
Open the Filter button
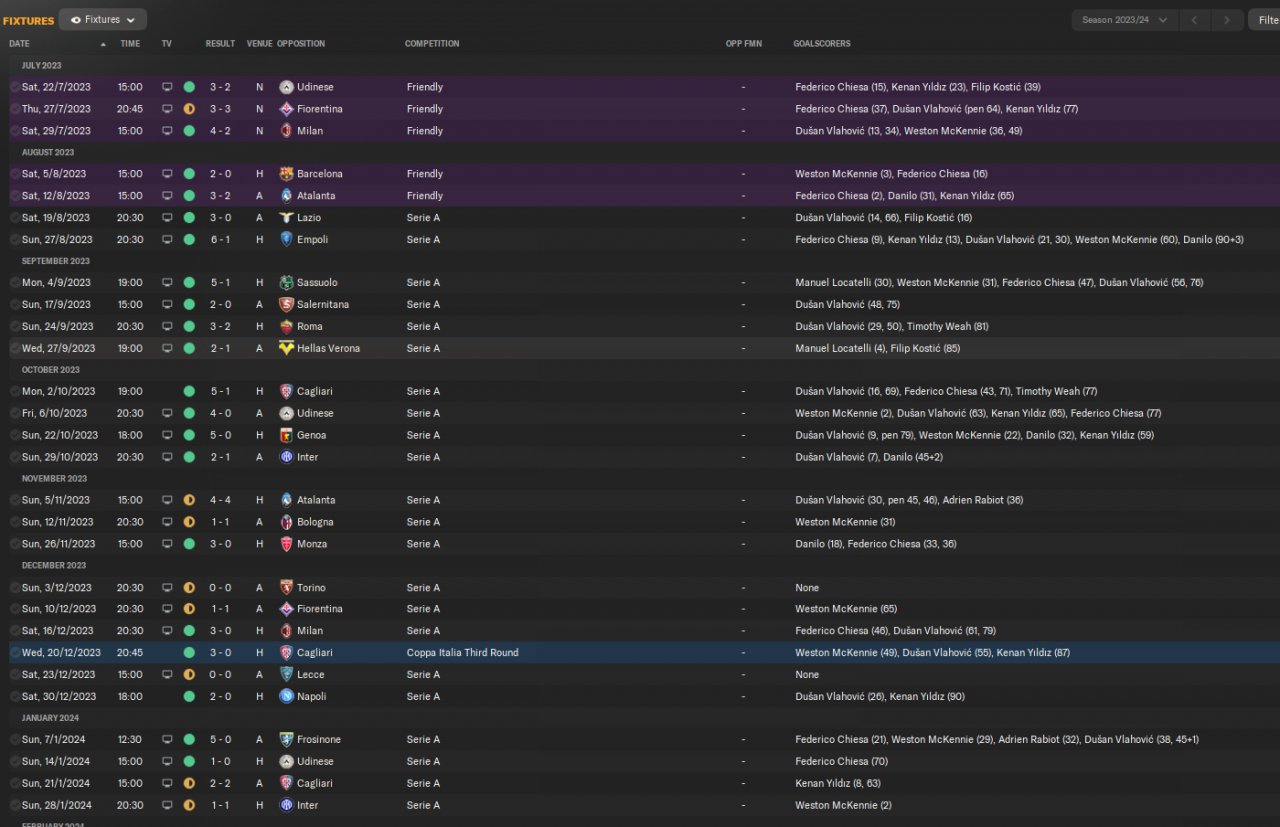pos(1264,20)
